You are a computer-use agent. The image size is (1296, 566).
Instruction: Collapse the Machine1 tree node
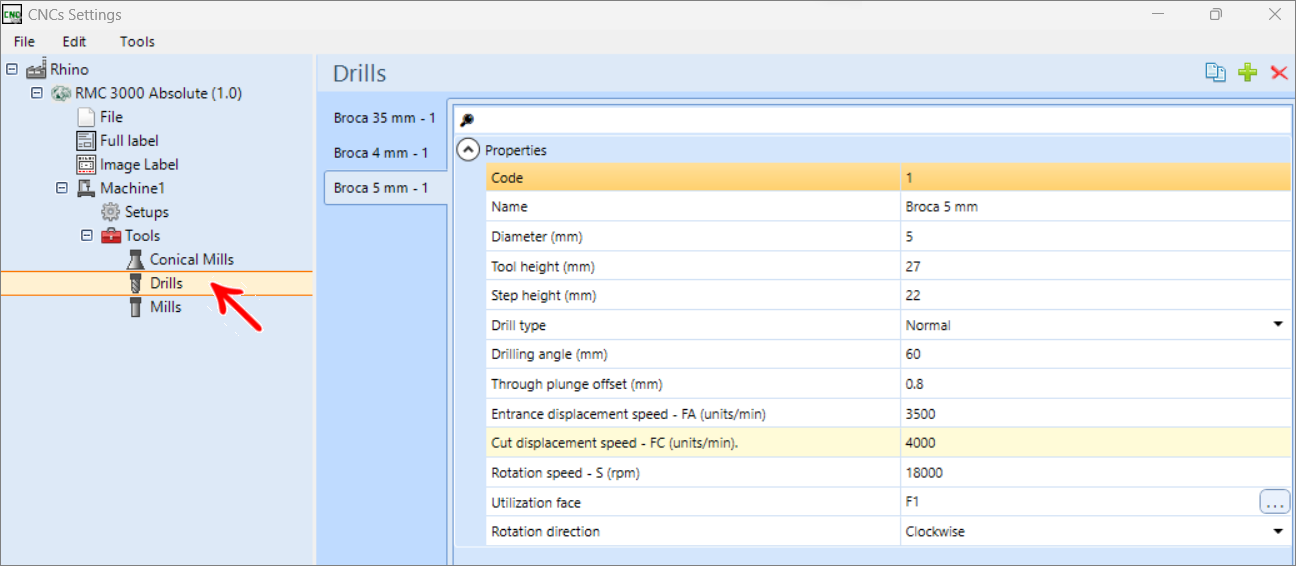coord(62,188)
